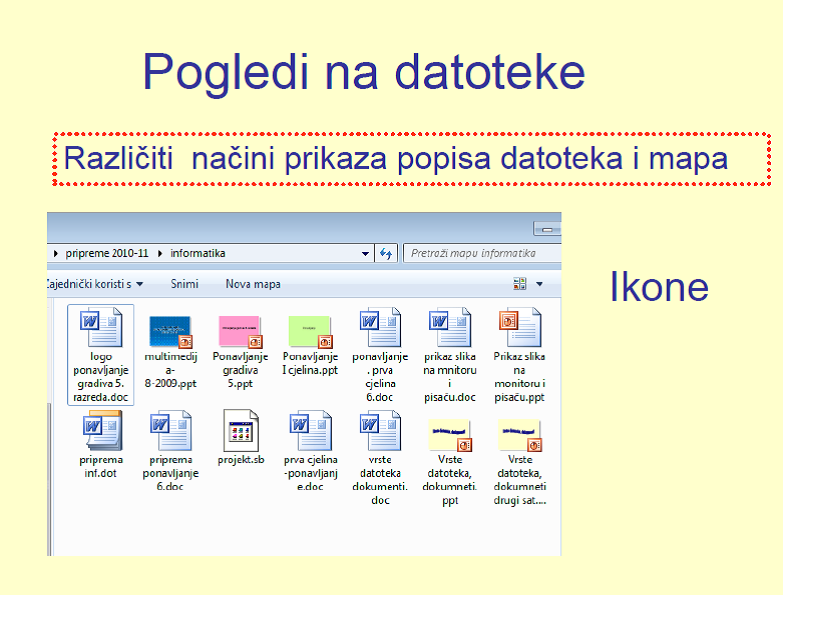Open the address bar history dropdown arrow
Screen dimensions: 815x619
click(x=364, y=253)
